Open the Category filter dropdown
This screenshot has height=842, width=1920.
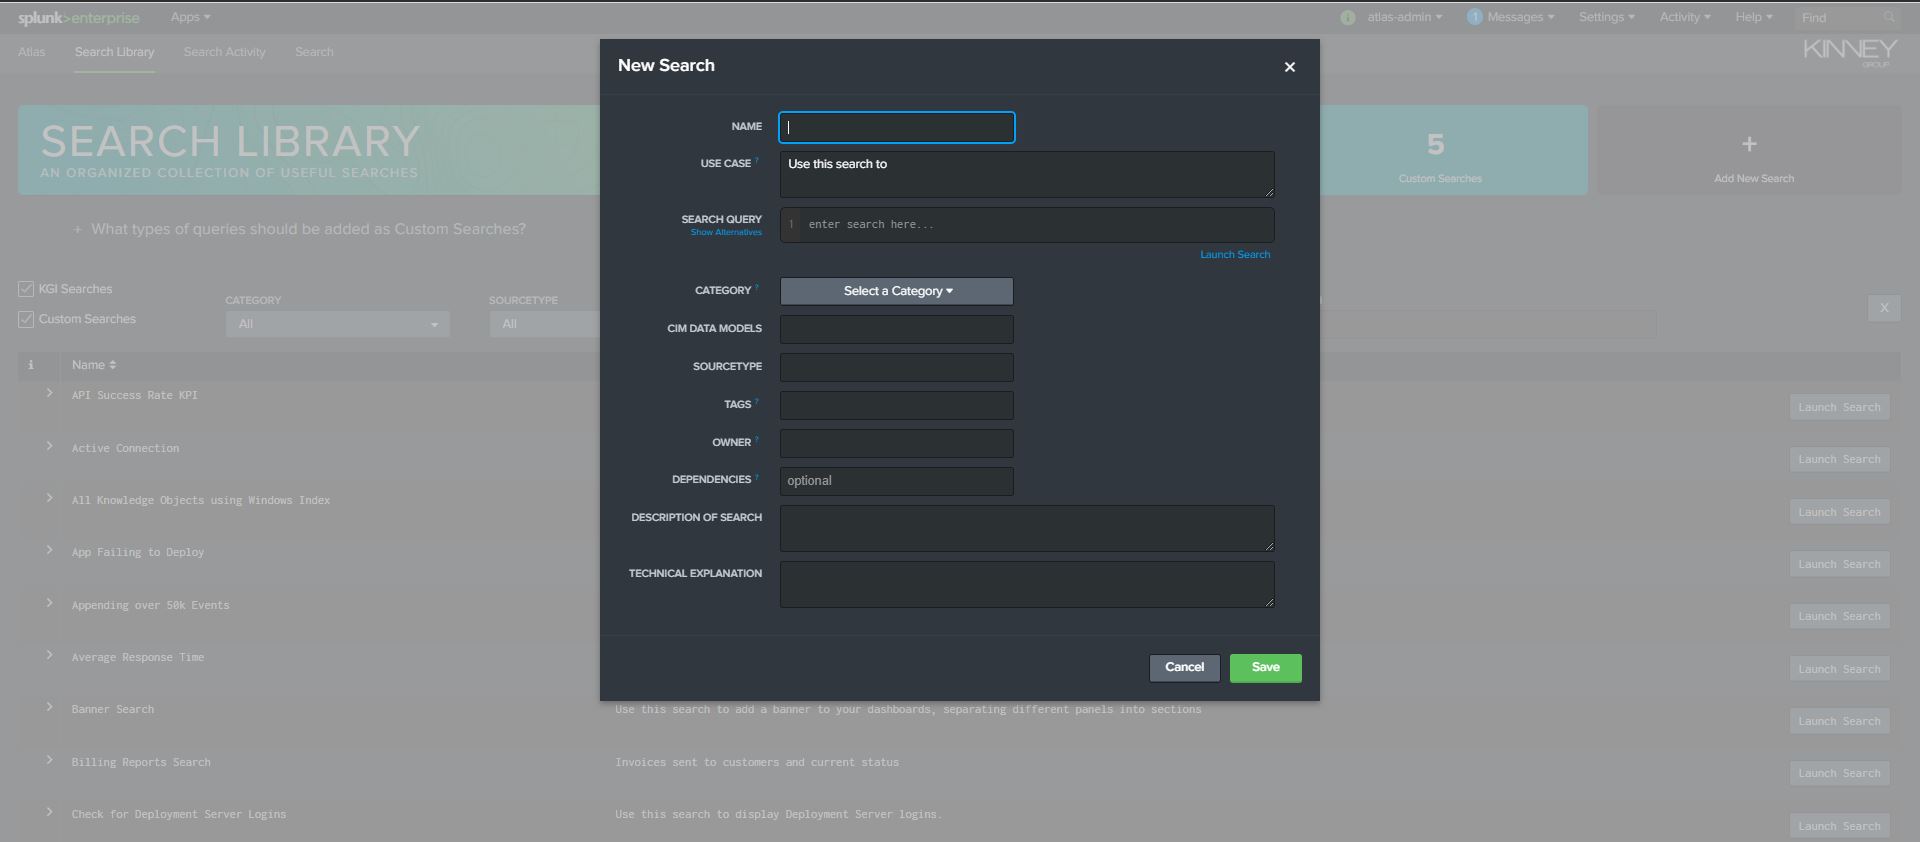click(337, 324)
